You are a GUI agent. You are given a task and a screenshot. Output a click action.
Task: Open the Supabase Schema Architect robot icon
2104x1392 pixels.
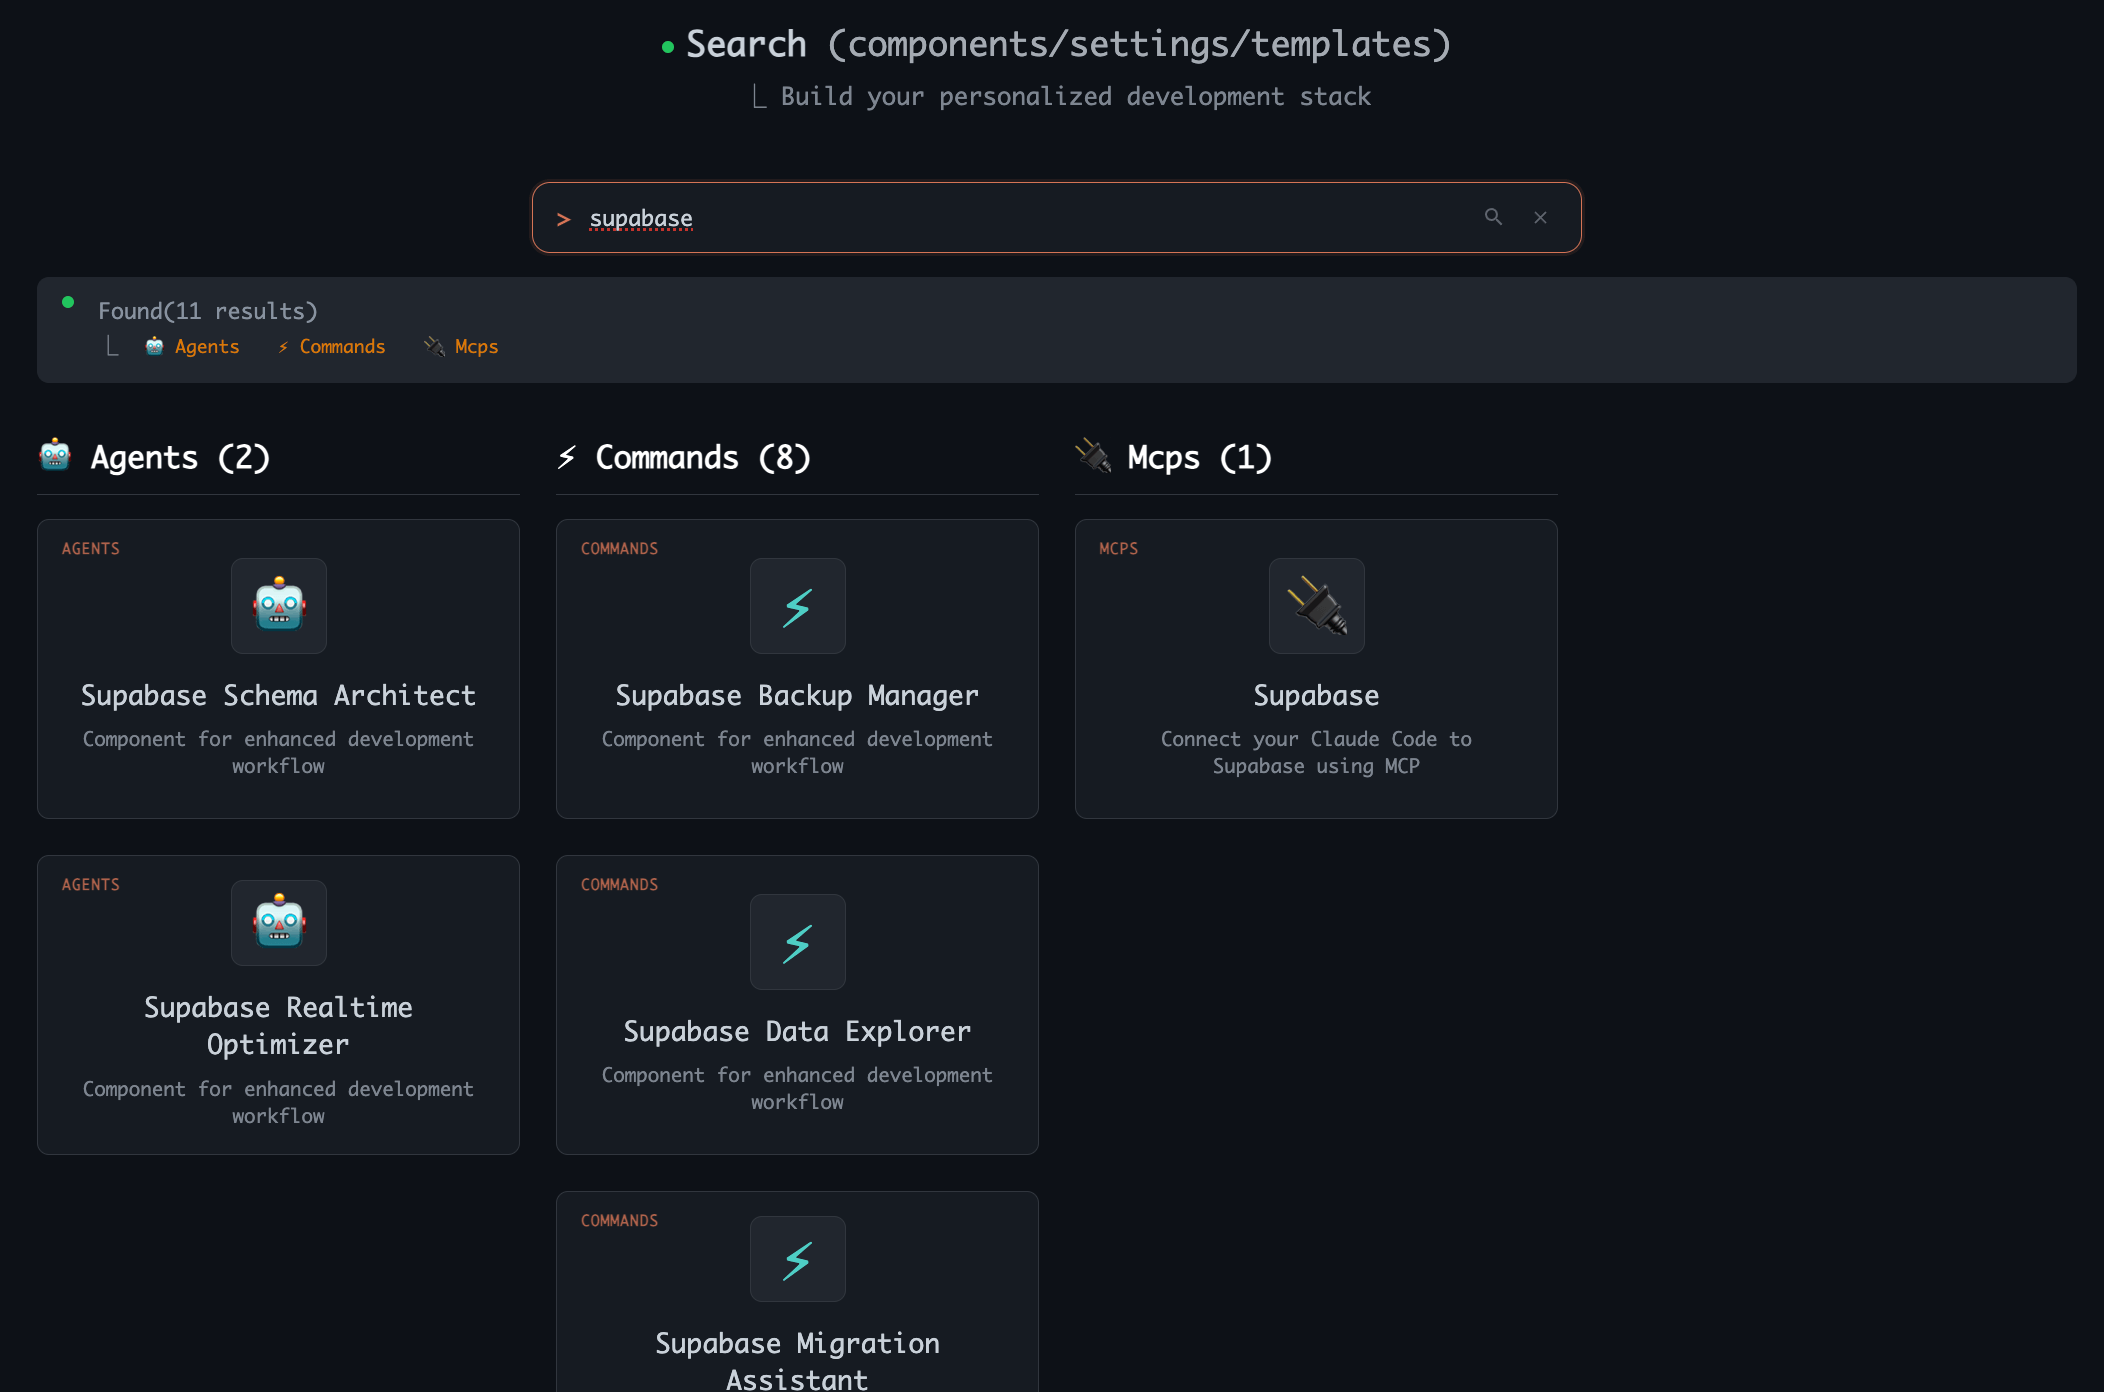[278, 606]
